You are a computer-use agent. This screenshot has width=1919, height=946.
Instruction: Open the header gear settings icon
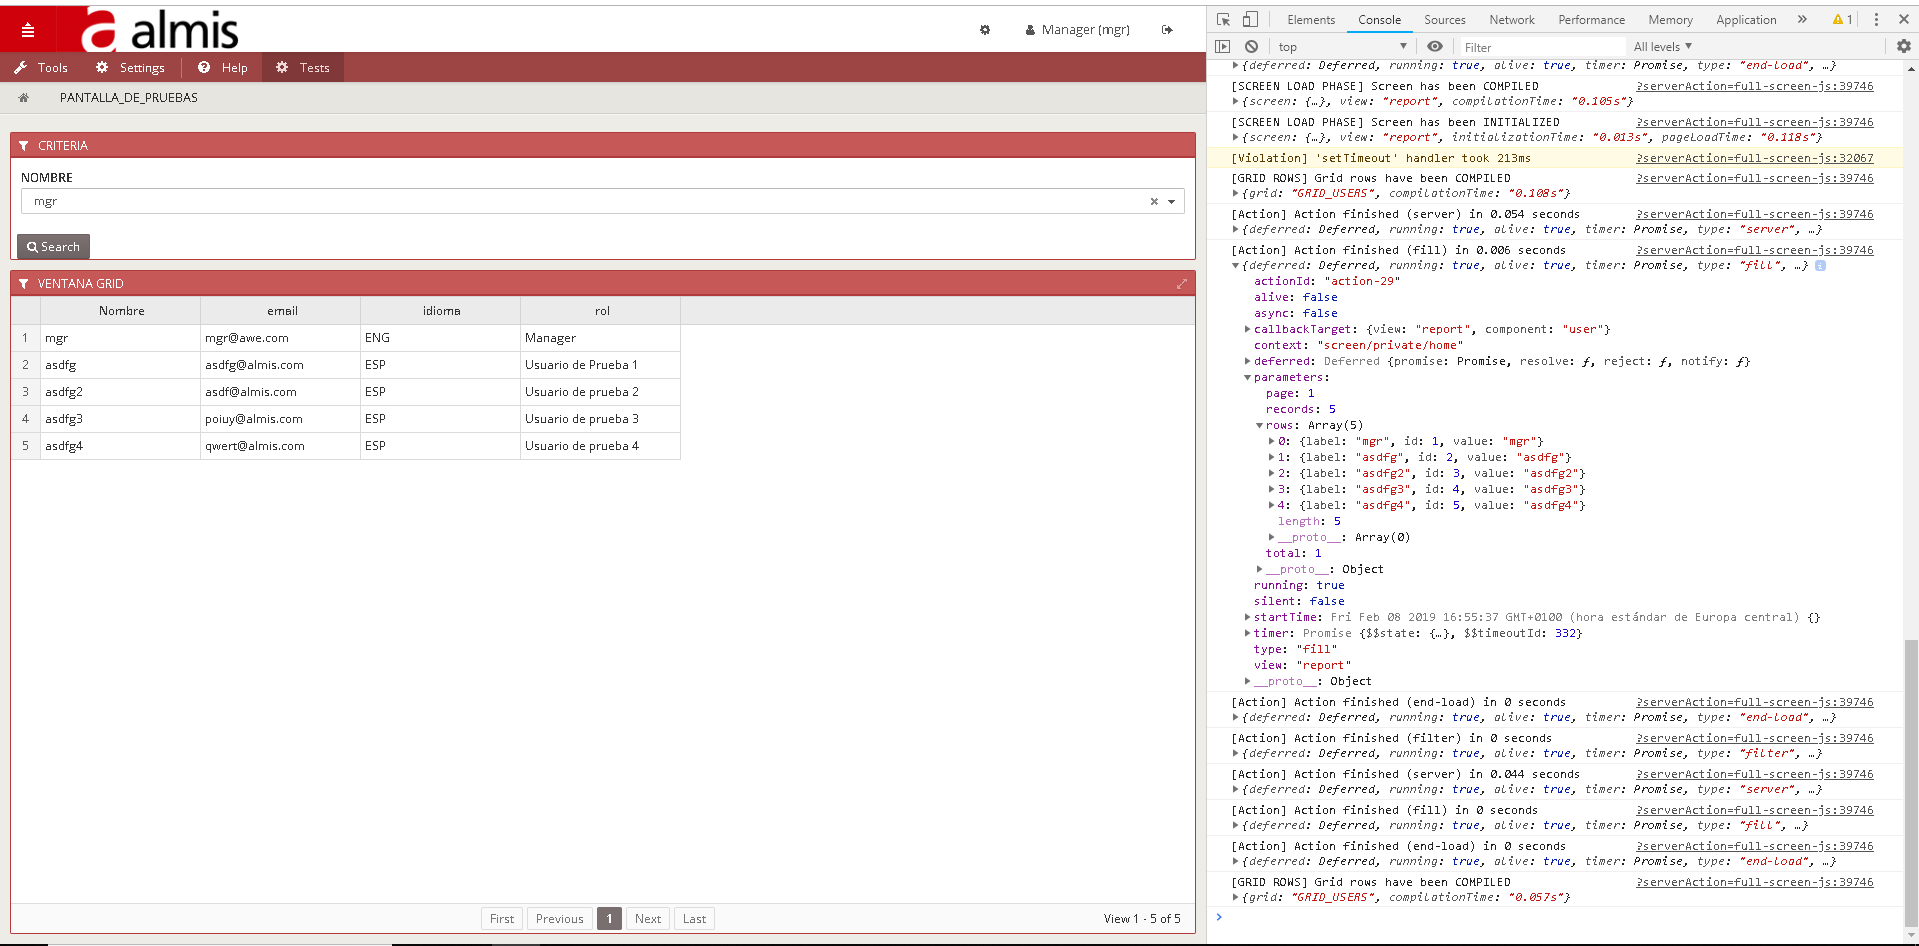click(x=985, y=30)
